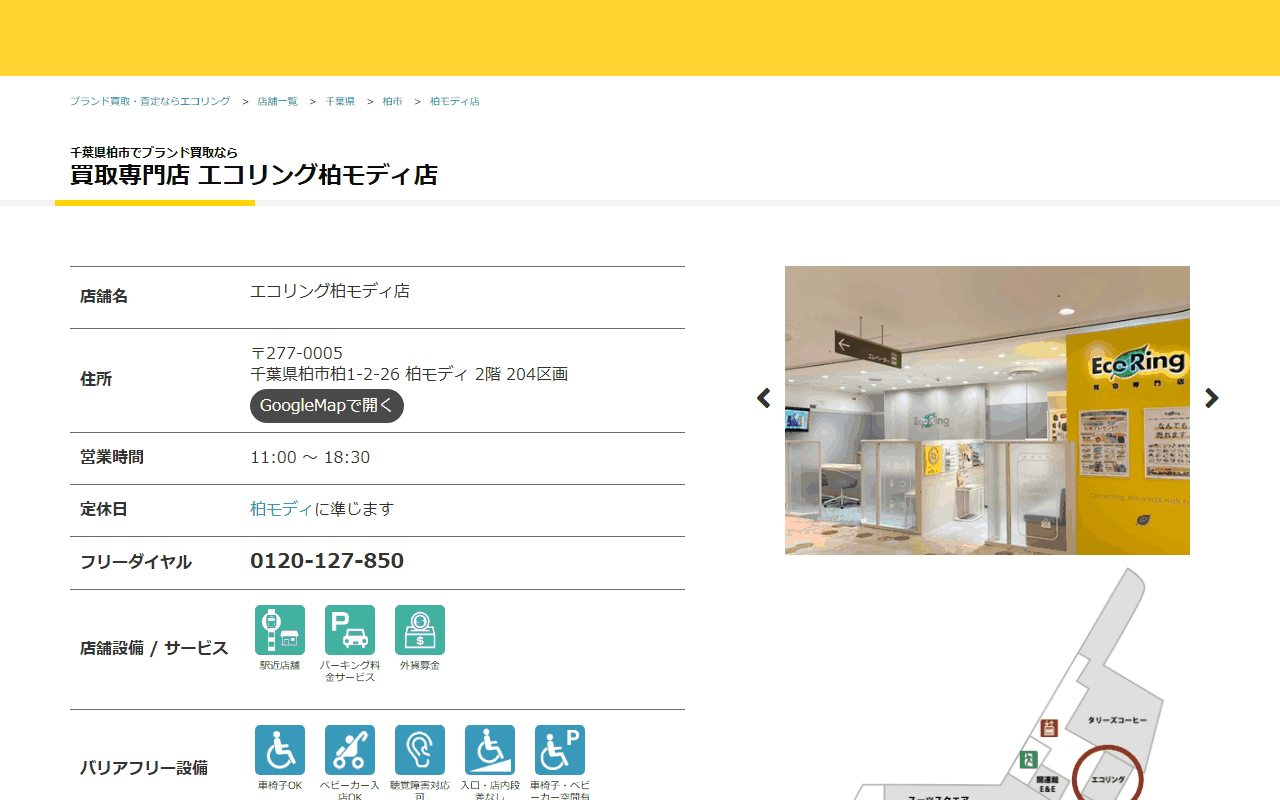
Task: Click the 車椅子OK wheelchair icon
Action: tap(280, 750)
